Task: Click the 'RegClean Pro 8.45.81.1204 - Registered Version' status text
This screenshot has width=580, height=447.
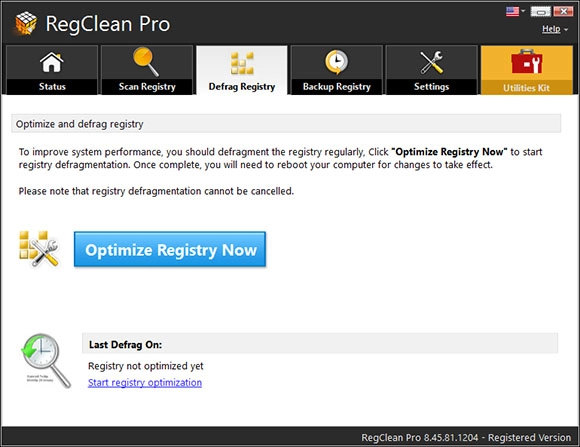Action: click(x=466, y=437)
